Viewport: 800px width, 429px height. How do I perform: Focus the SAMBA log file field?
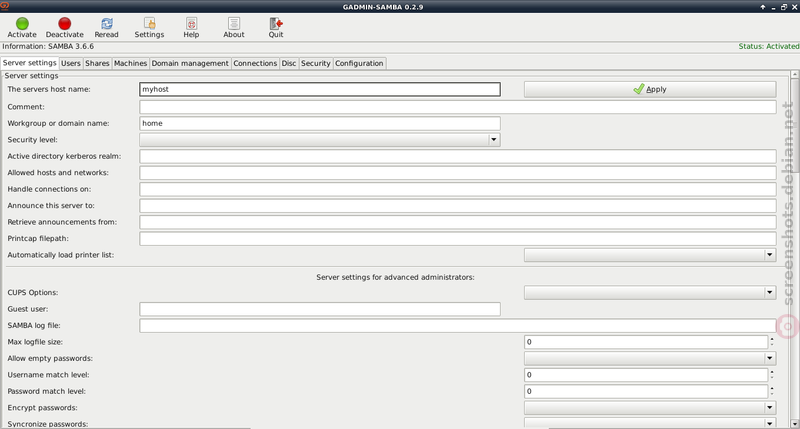[458, 325]
